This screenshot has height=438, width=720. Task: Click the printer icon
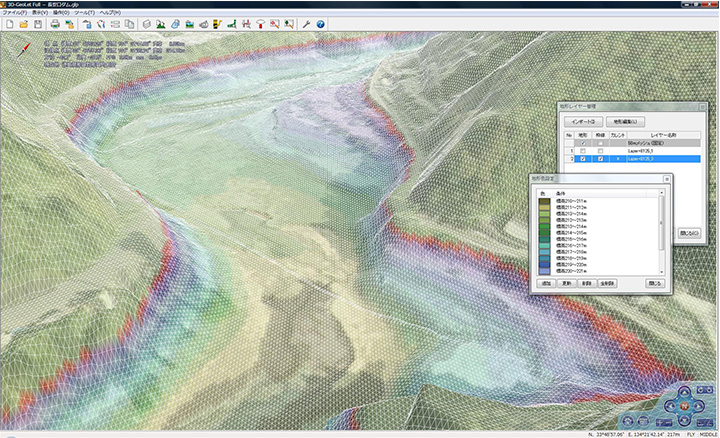[x=55, y=23]
